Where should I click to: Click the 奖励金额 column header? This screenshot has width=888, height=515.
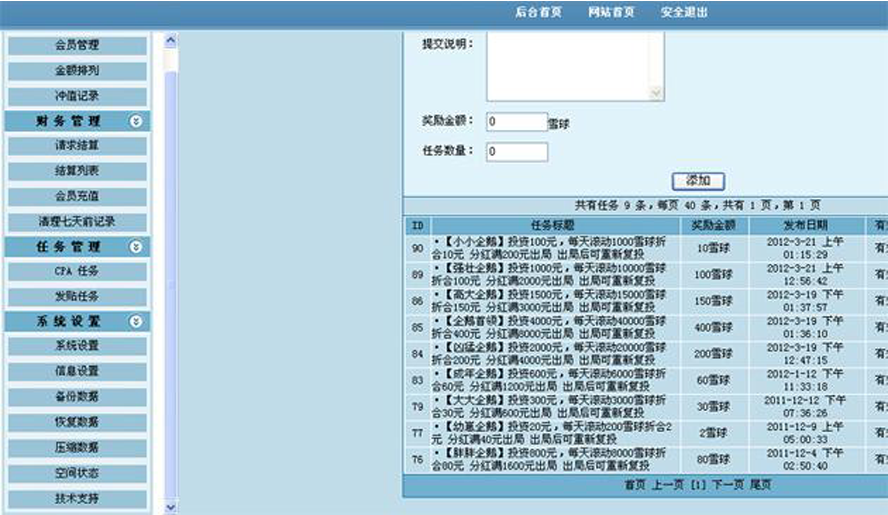tap(714, 225)
